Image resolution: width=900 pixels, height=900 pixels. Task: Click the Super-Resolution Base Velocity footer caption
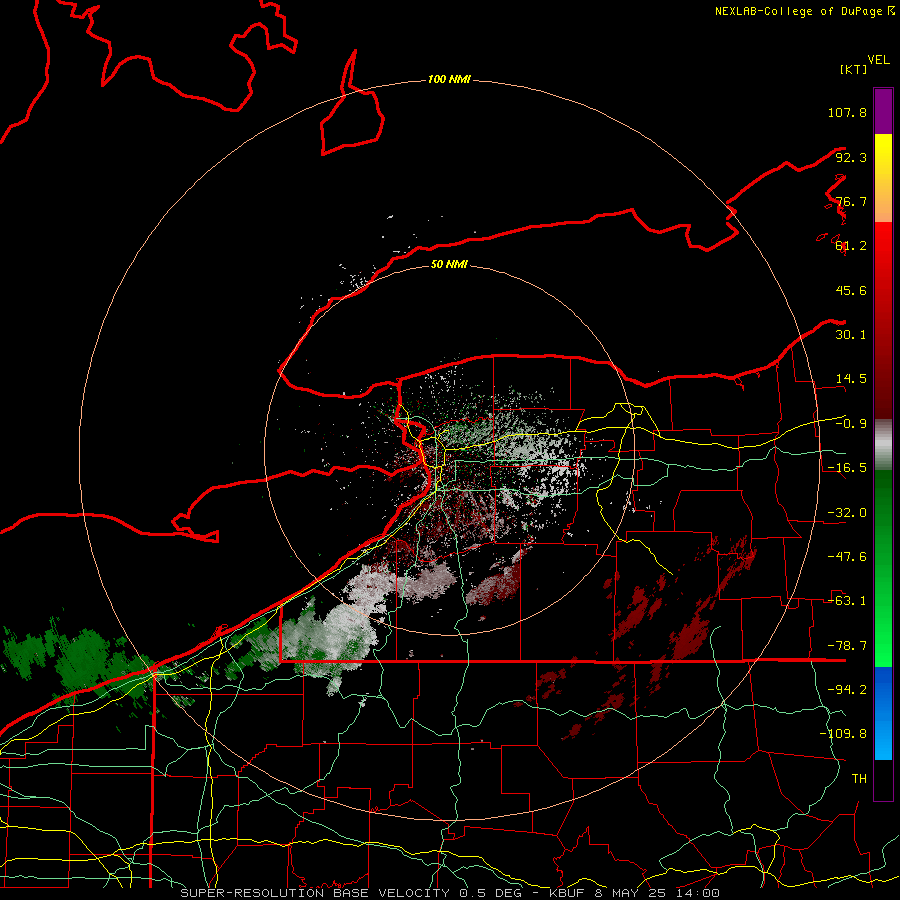449,893
